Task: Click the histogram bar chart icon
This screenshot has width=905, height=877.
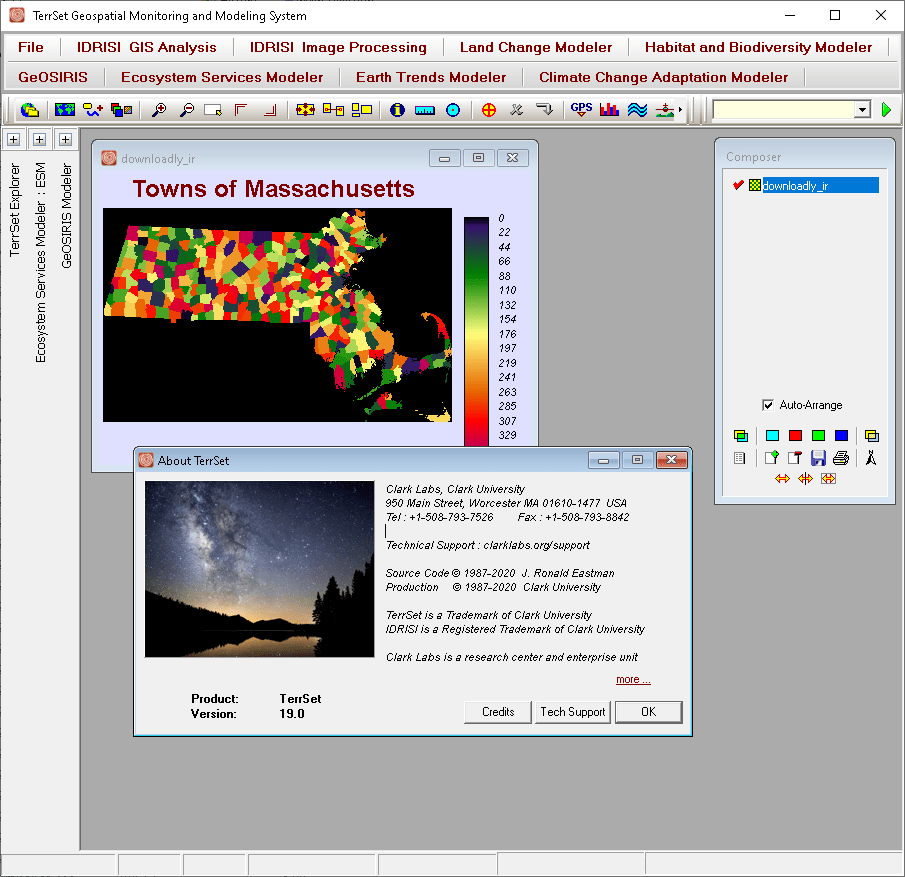Action: (609, 110)
